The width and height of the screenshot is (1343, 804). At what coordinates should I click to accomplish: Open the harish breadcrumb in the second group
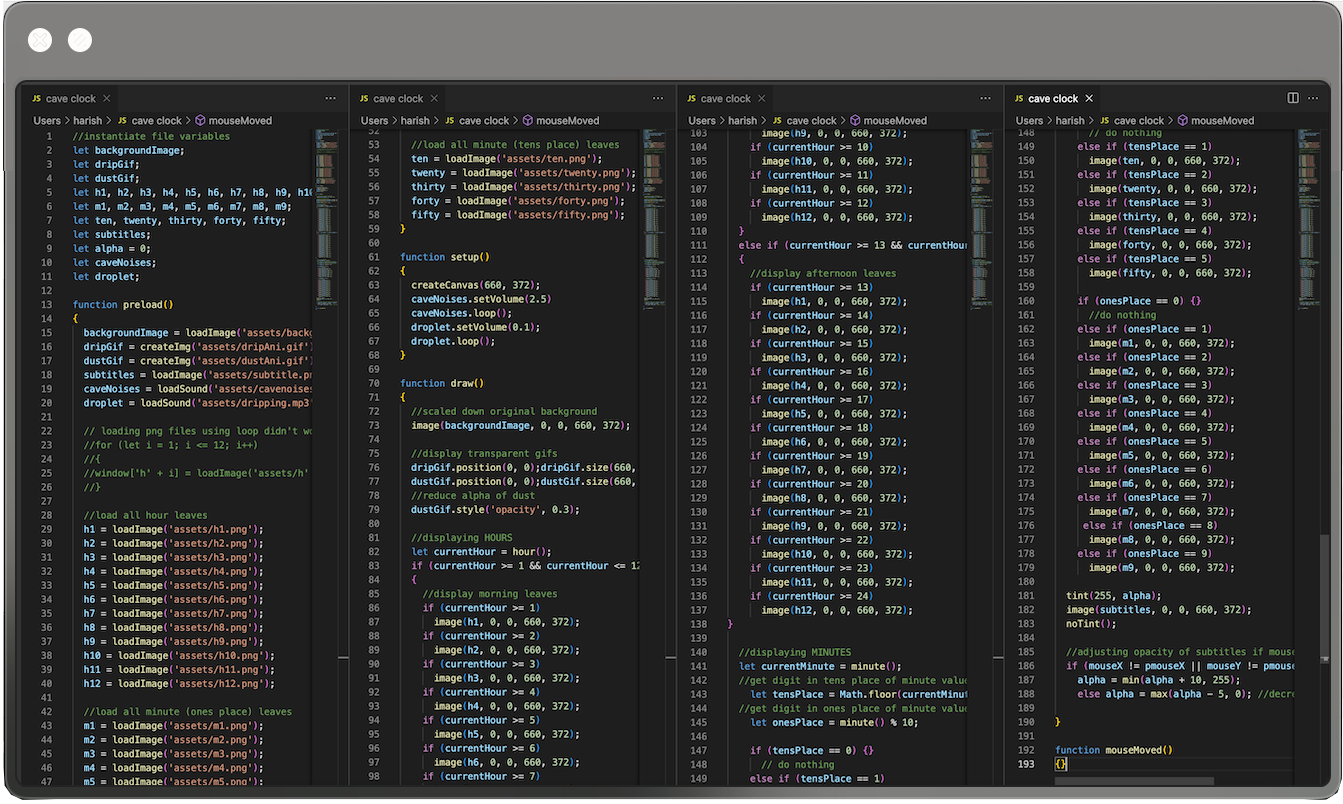click(415, 120)
